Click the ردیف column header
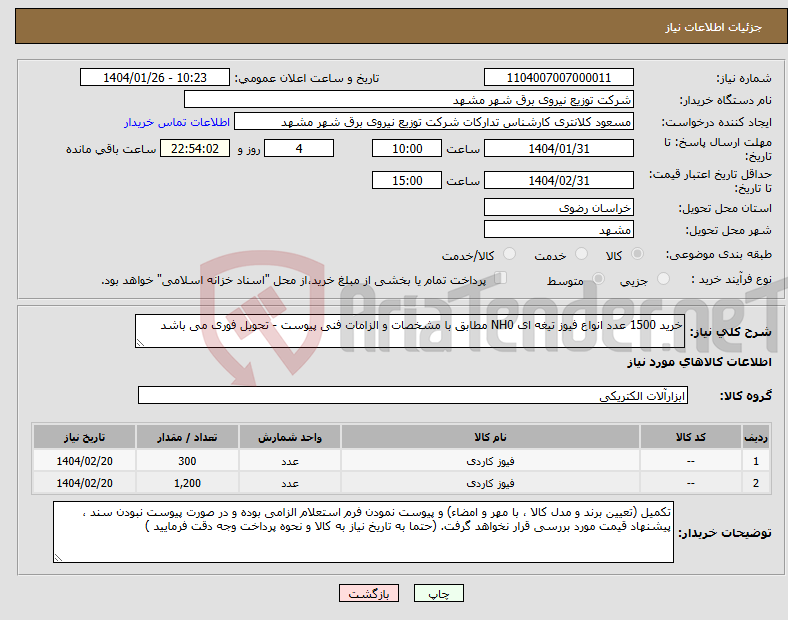The height and width of the screenshot is (620, 788). tap(756, 437)
